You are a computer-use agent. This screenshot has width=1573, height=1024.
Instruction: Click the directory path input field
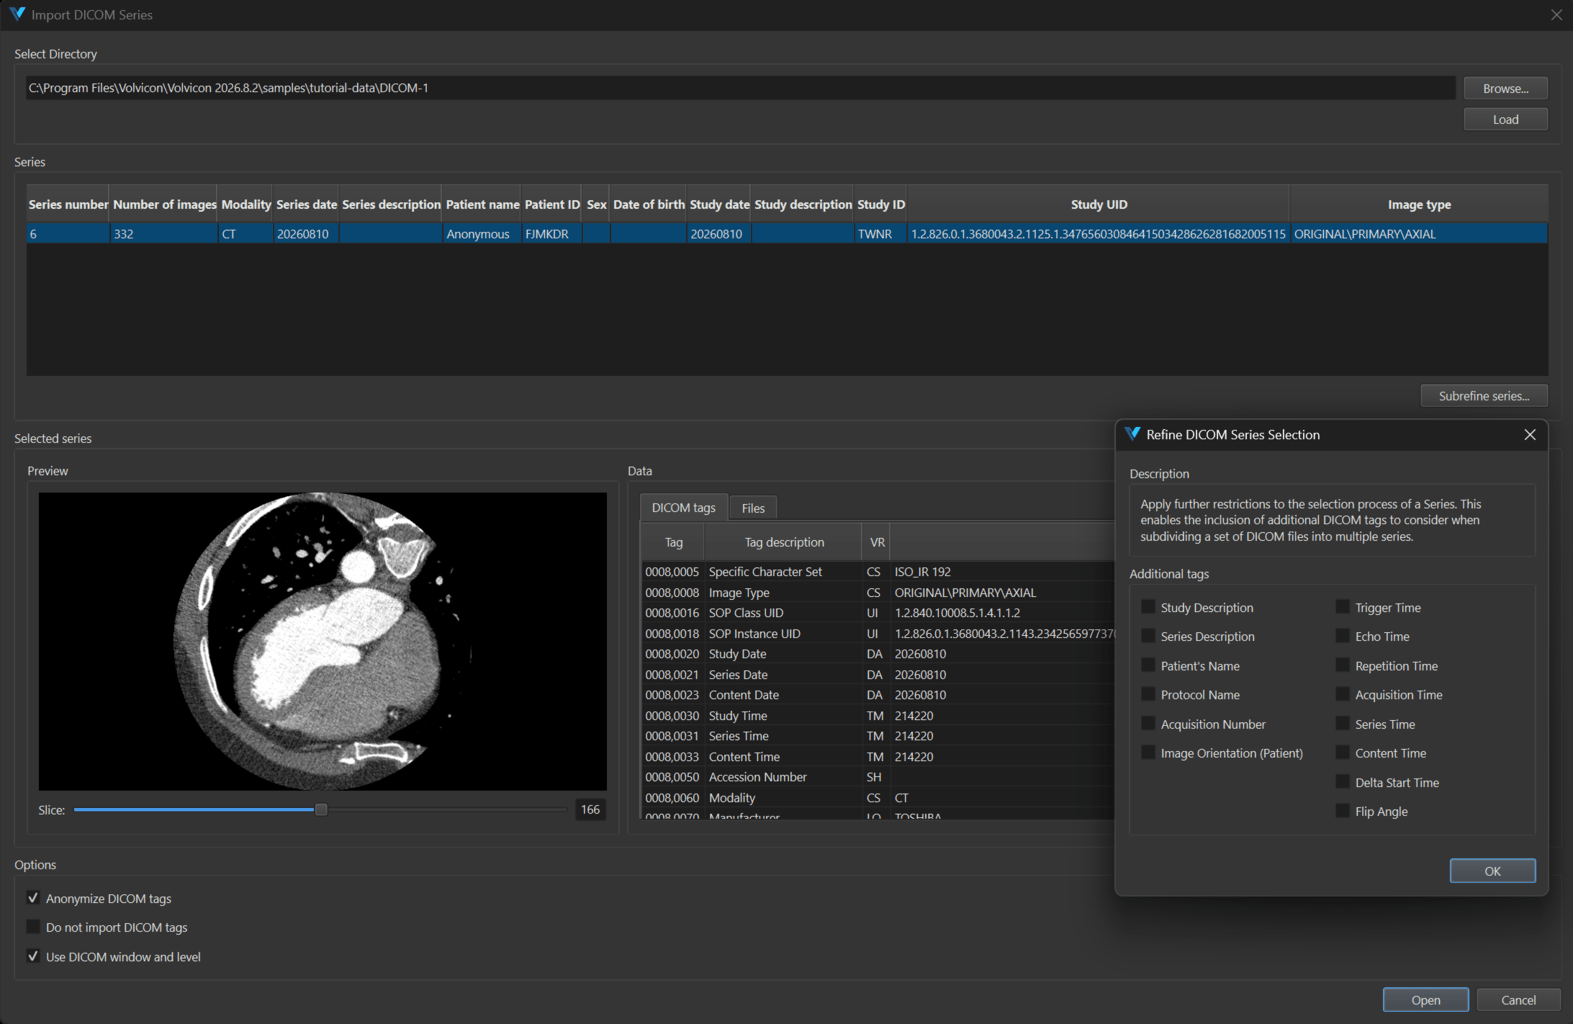click(x=740, y=88)
